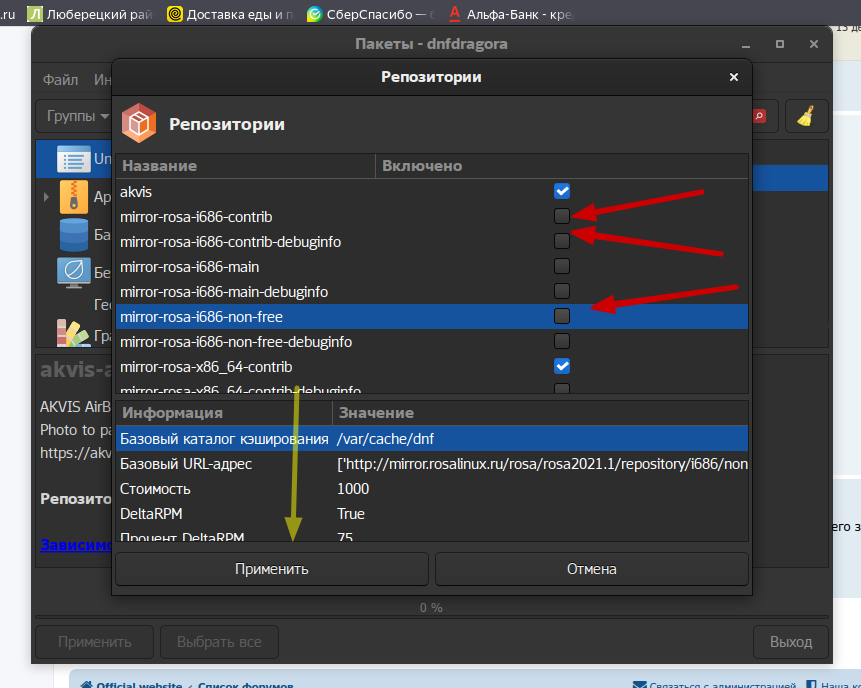Open the Доставка еды browser bookmark

(231, 14)
